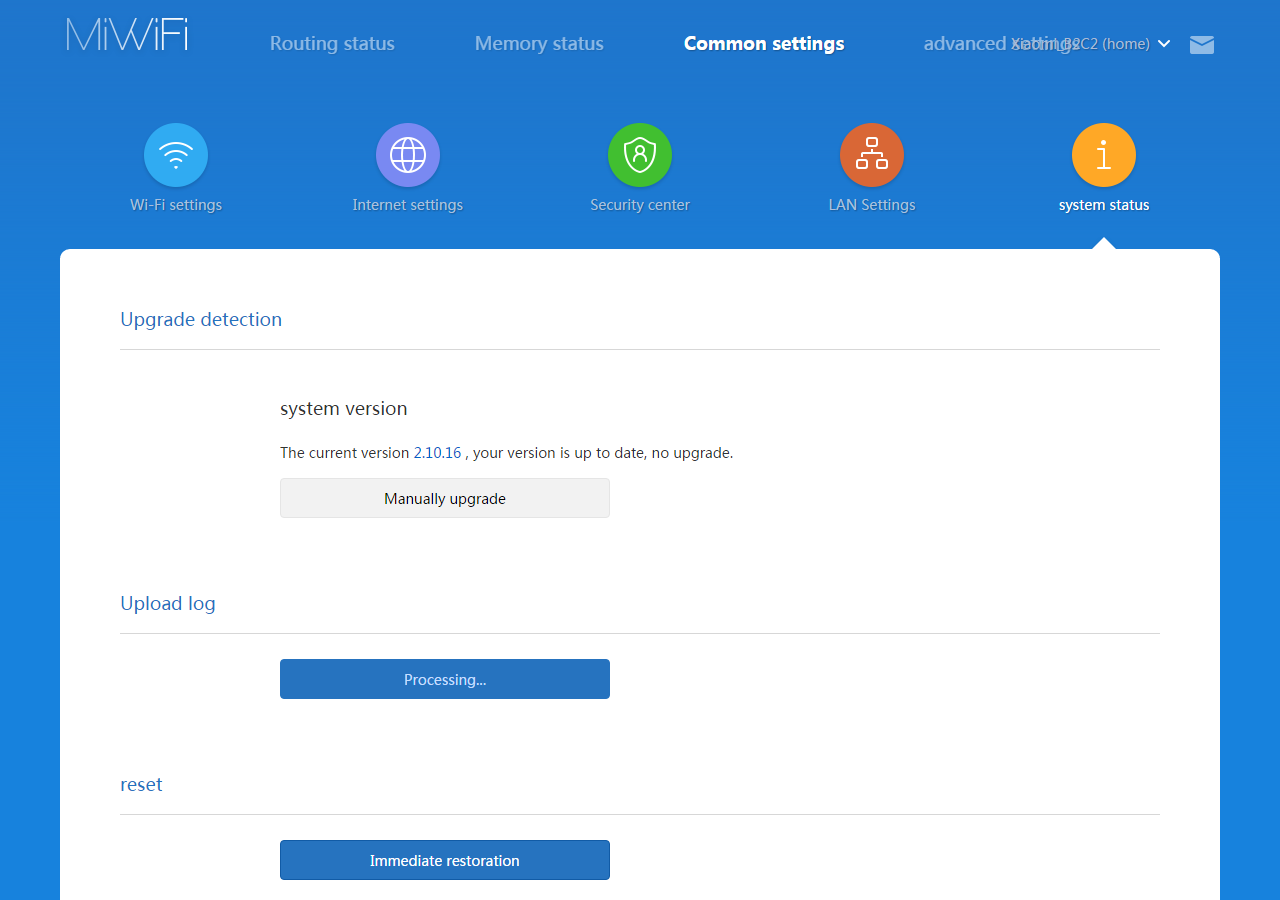Click the Processing... upload log button
Viewport: 1280px width, 900px height.
(x=445, y=679)
